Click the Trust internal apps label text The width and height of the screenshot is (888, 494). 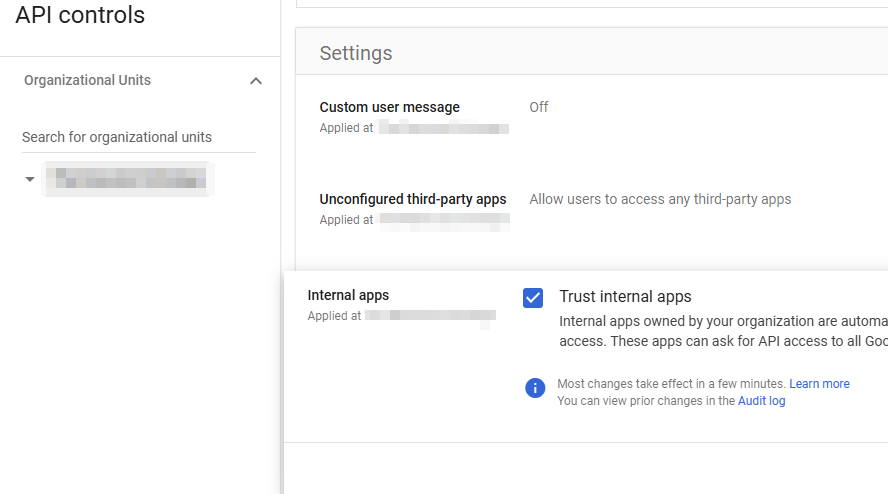coord(625,297)
